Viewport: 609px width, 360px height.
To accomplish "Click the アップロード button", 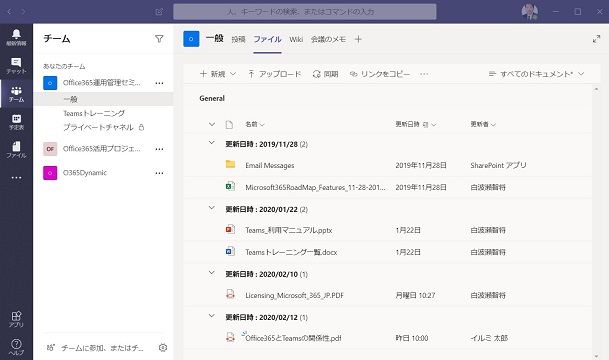I will click(x=275, y=74).
